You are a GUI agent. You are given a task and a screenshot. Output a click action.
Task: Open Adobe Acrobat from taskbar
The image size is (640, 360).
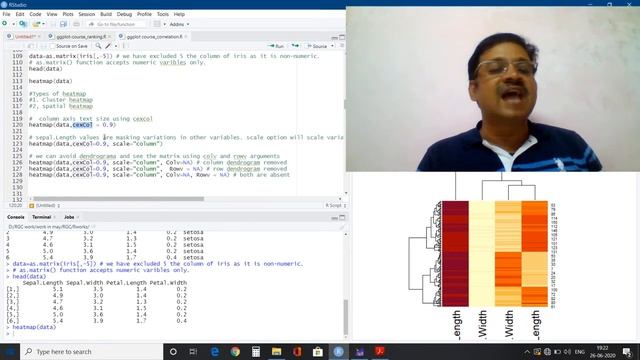pos(380,351)
